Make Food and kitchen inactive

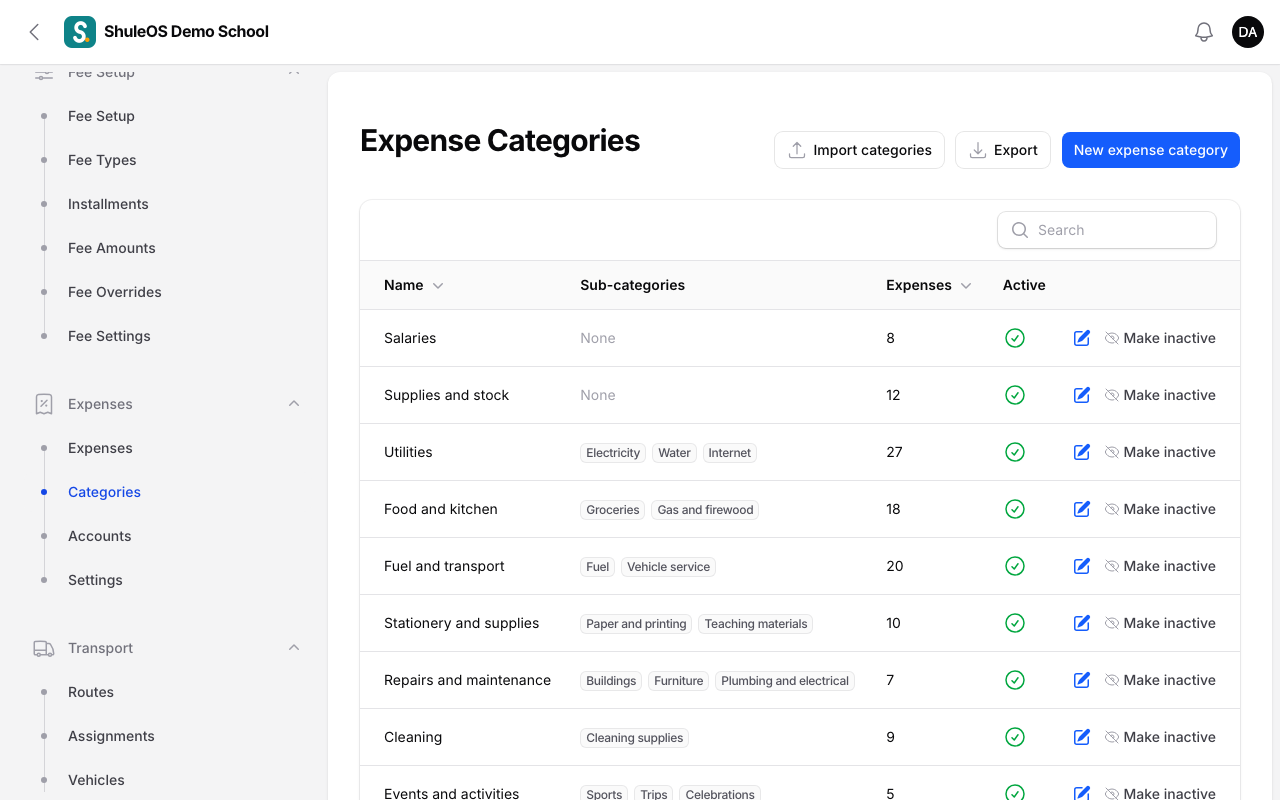(1160, 509)
